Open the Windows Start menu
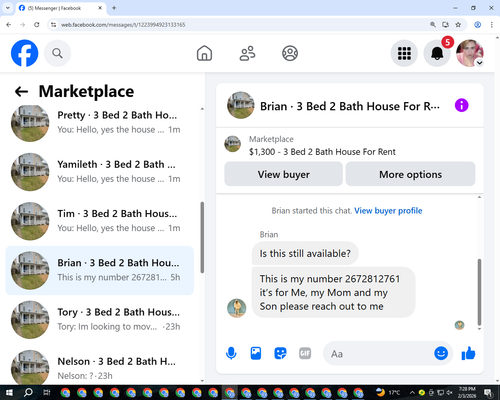The width and height of the screenshot is (500, 400). click(x=9, y=392)
